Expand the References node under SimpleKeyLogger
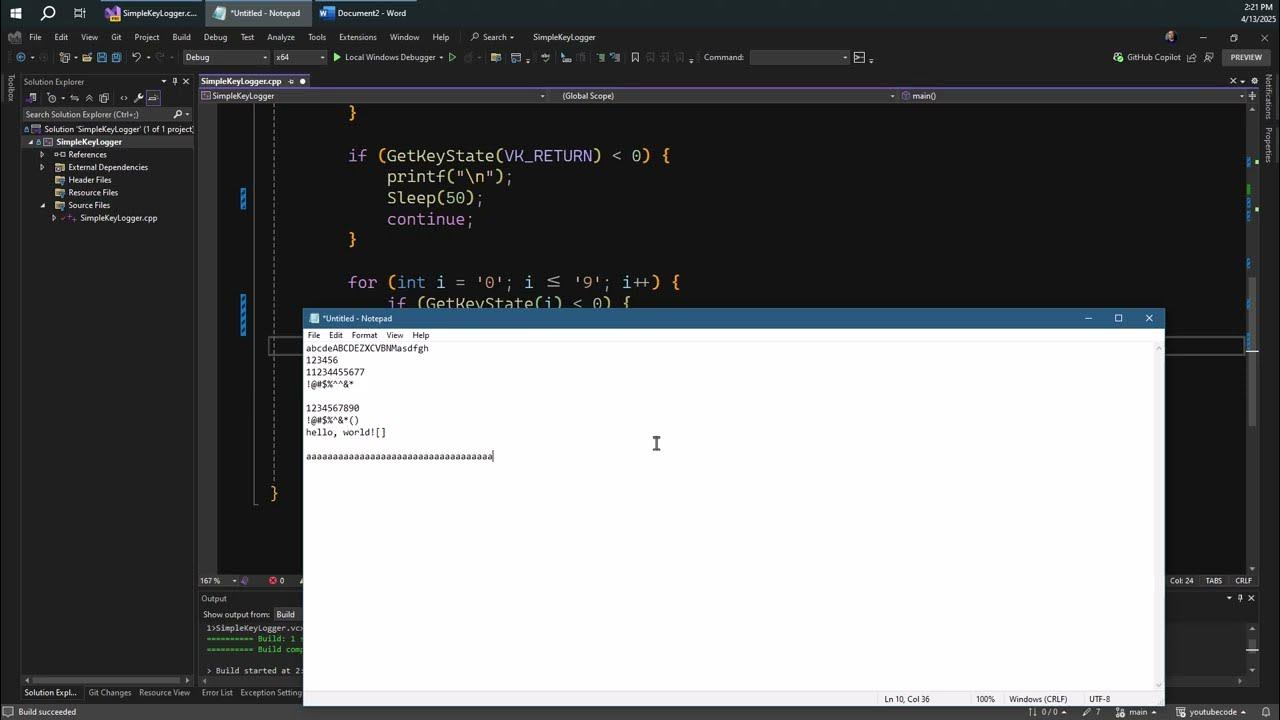The image size is (1280, 720). 40,154
